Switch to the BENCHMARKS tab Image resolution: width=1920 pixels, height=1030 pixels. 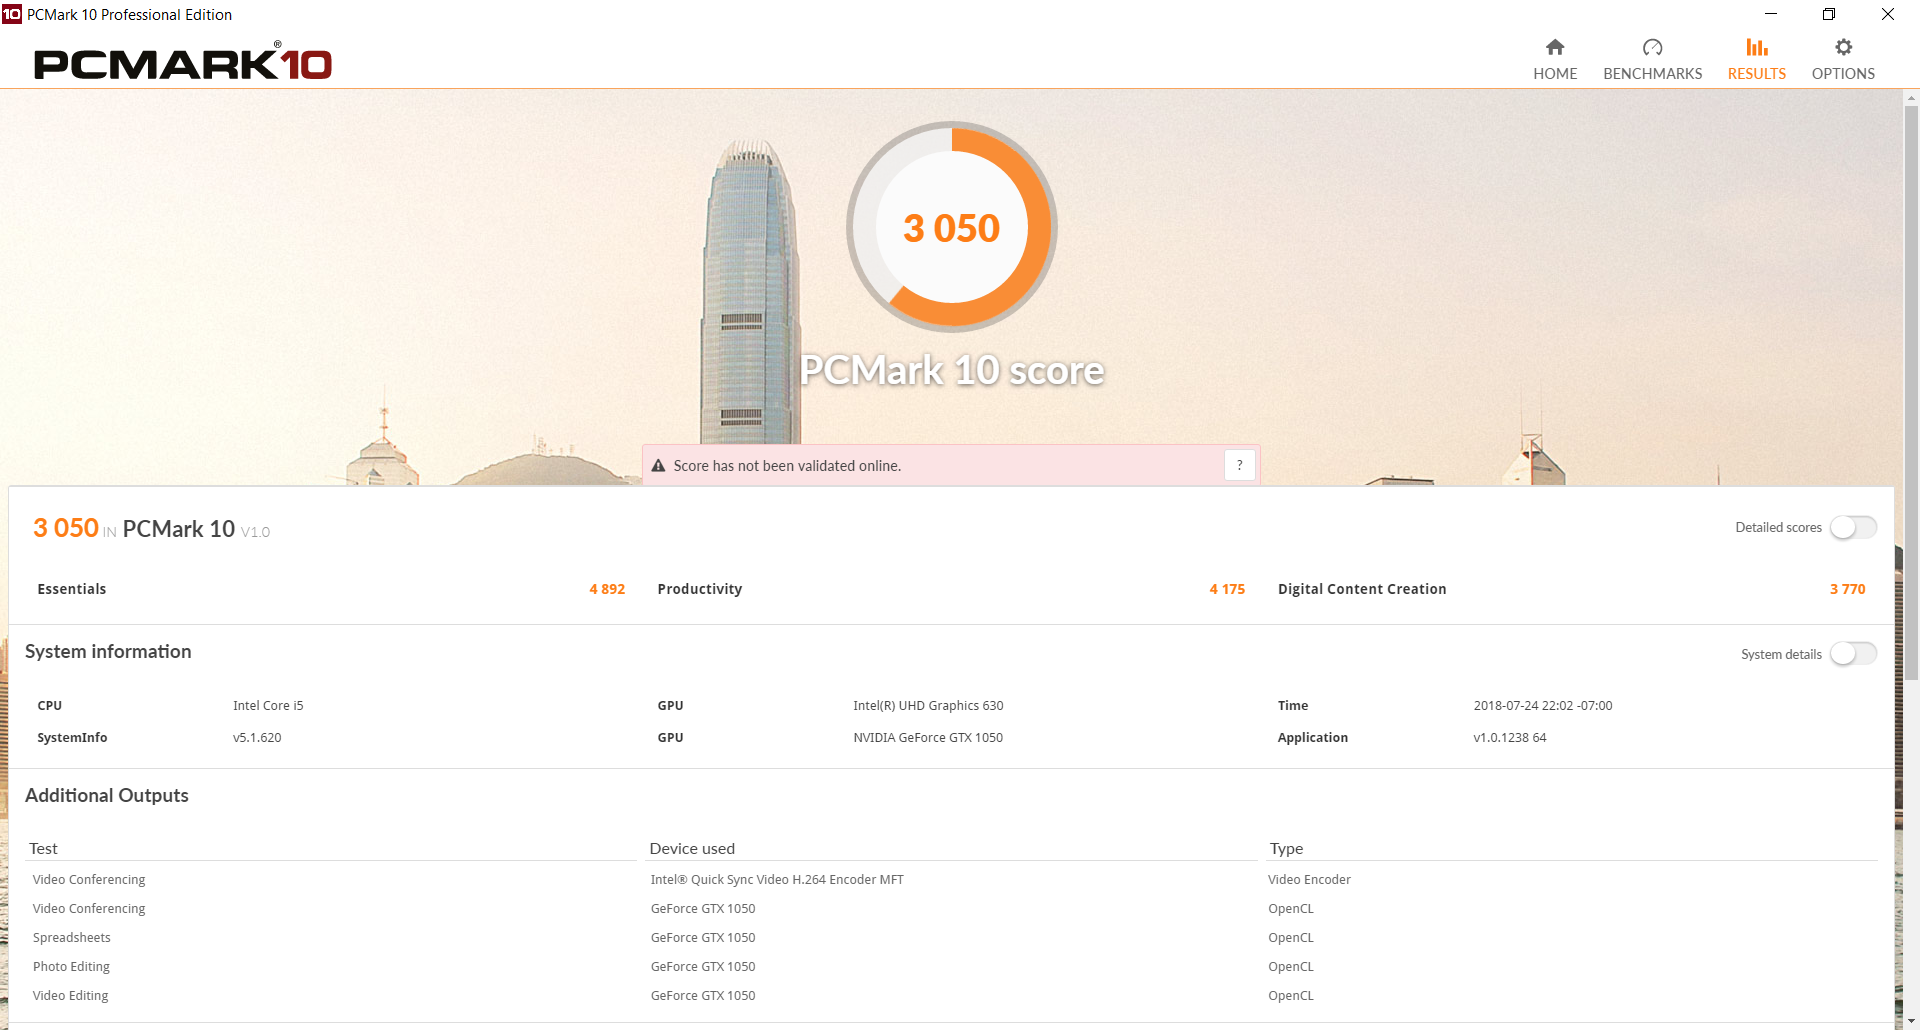pyautogui.click(x=1652, y=74)
